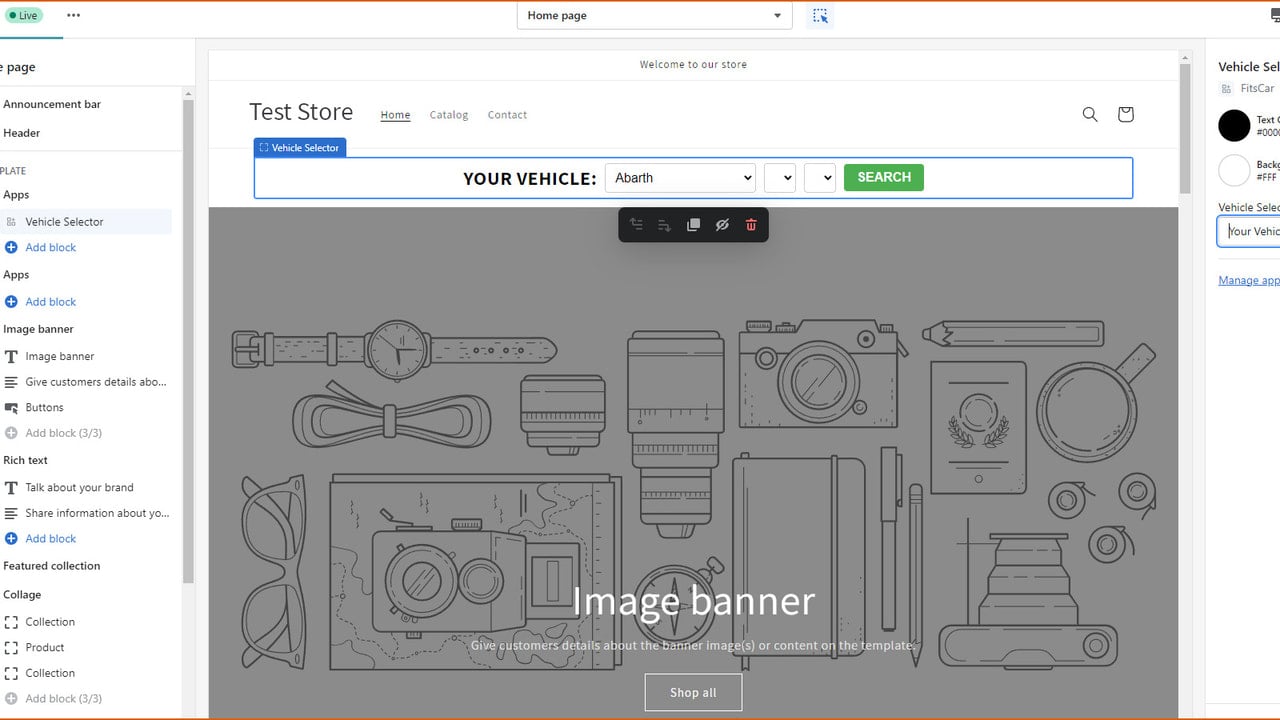
Task: Click the first Collection block icon in Collage
Action: pos(11,622)
